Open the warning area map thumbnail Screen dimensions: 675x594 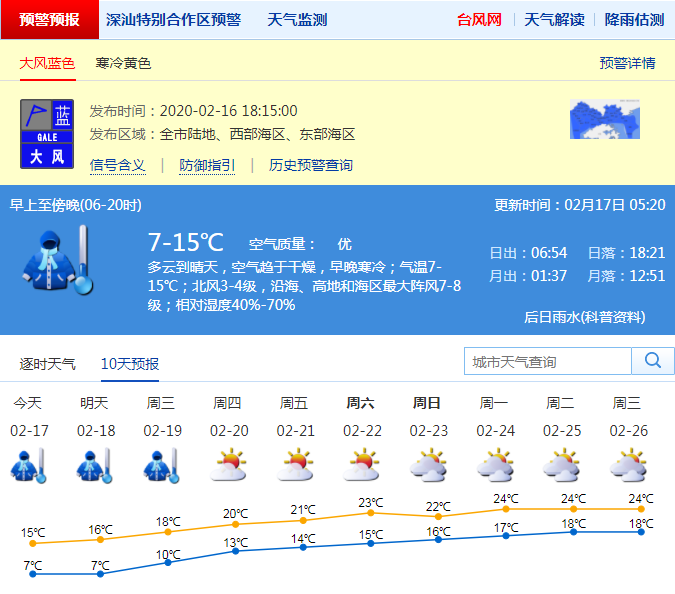pyautogui.click(x=604, y=119)
